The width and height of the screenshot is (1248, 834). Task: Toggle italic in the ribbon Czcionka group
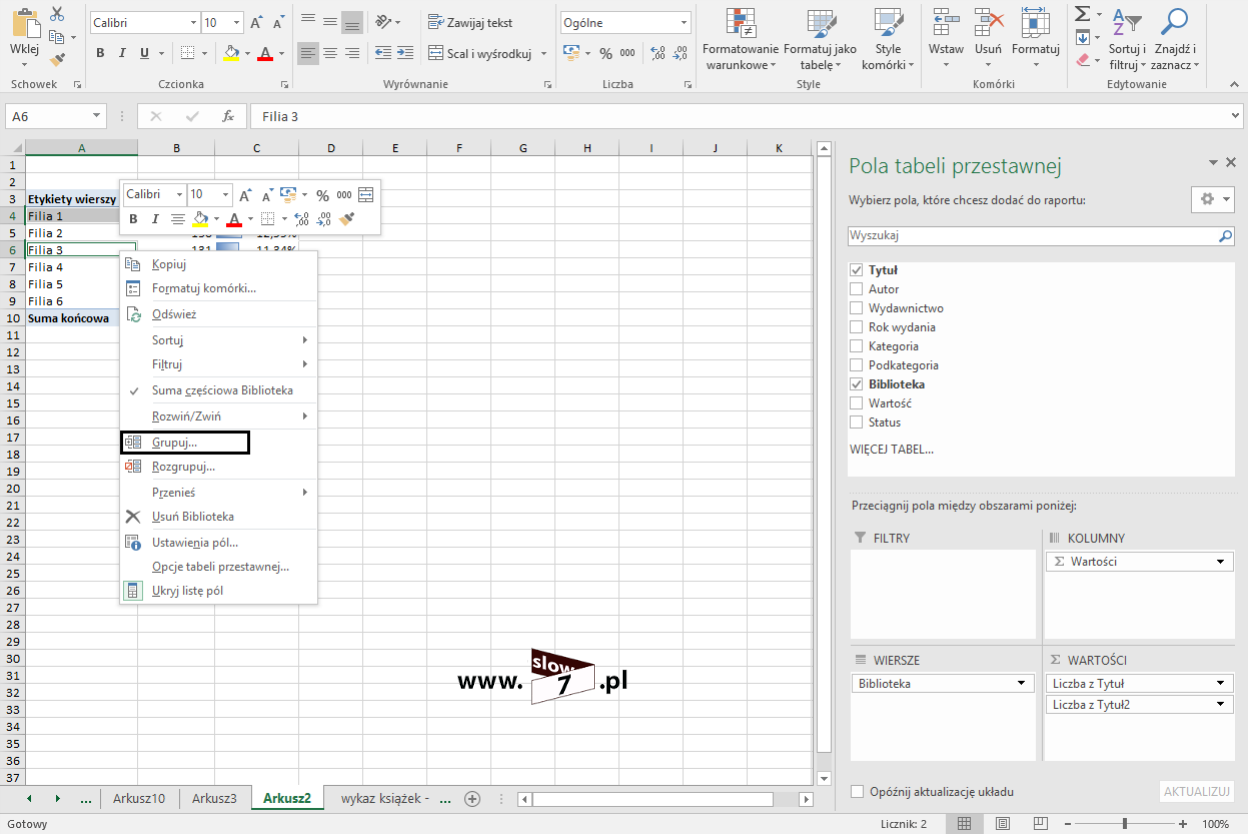(122, 53)
